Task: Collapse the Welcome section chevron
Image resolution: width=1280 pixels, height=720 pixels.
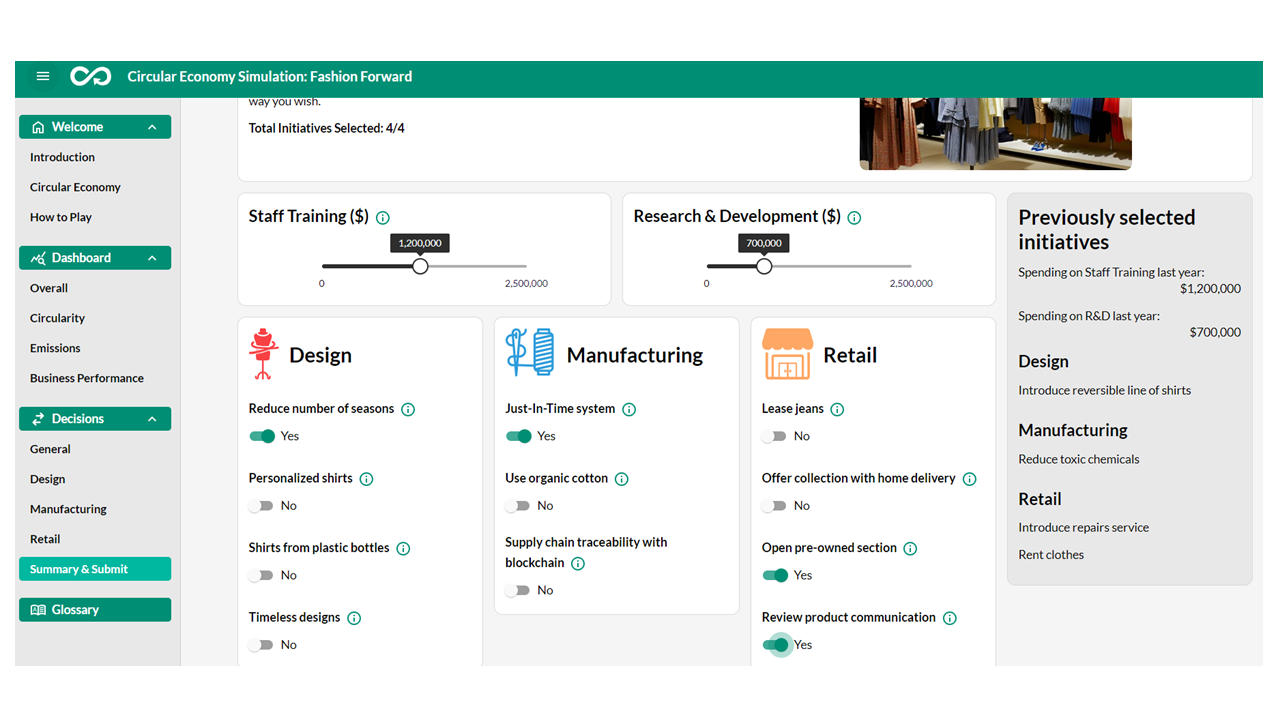Action: (152, 127)
